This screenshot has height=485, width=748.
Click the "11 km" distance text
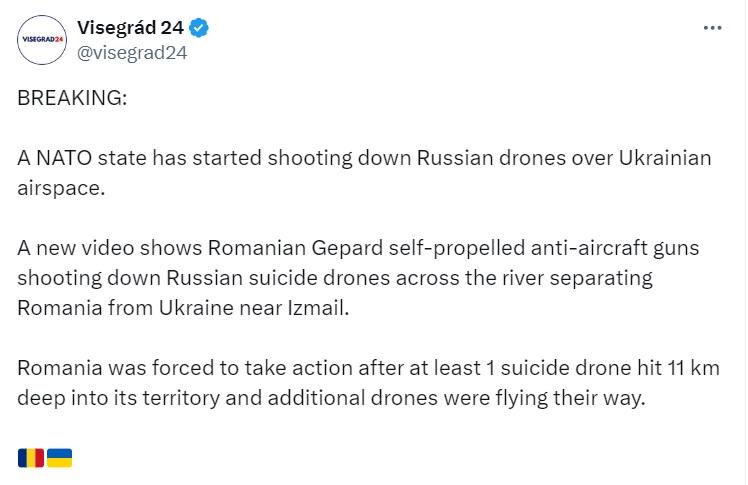692,366
